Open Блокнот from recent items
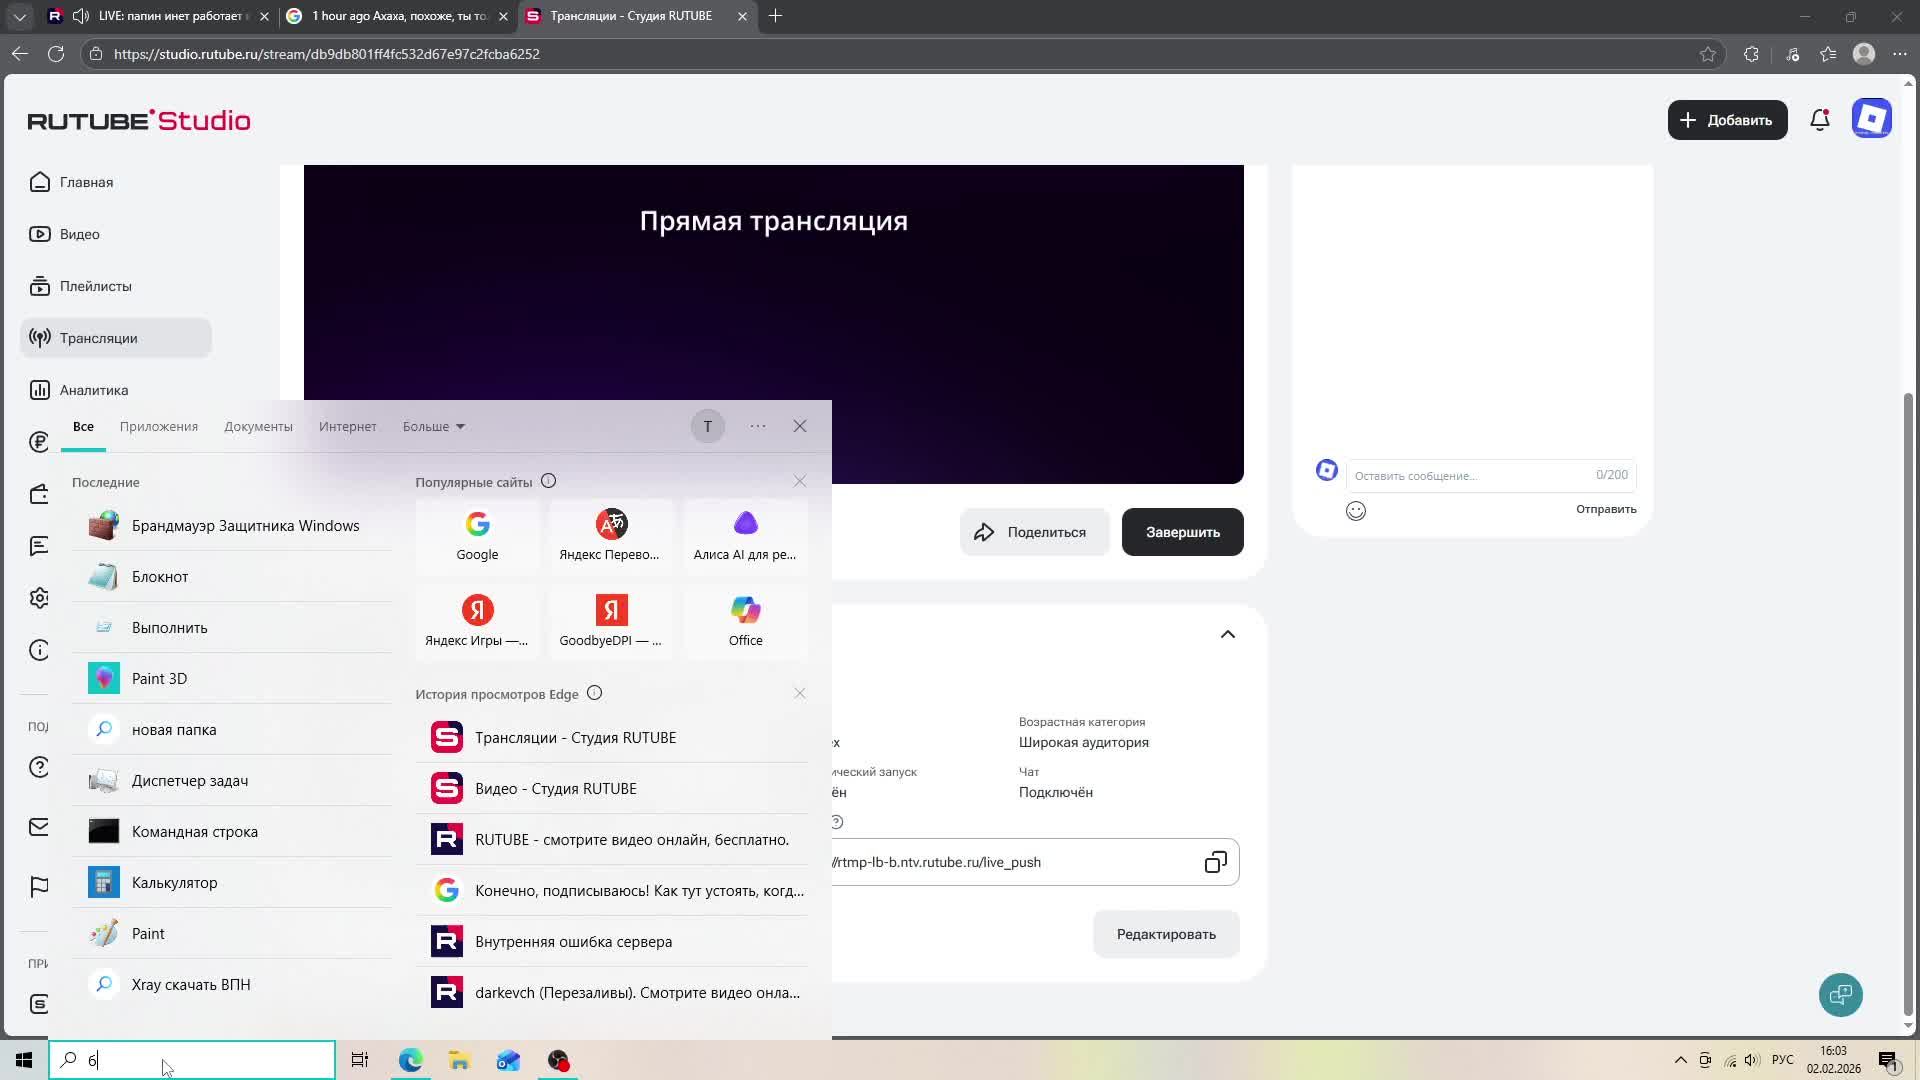1920x1080 pixels. tap(160, 577)
